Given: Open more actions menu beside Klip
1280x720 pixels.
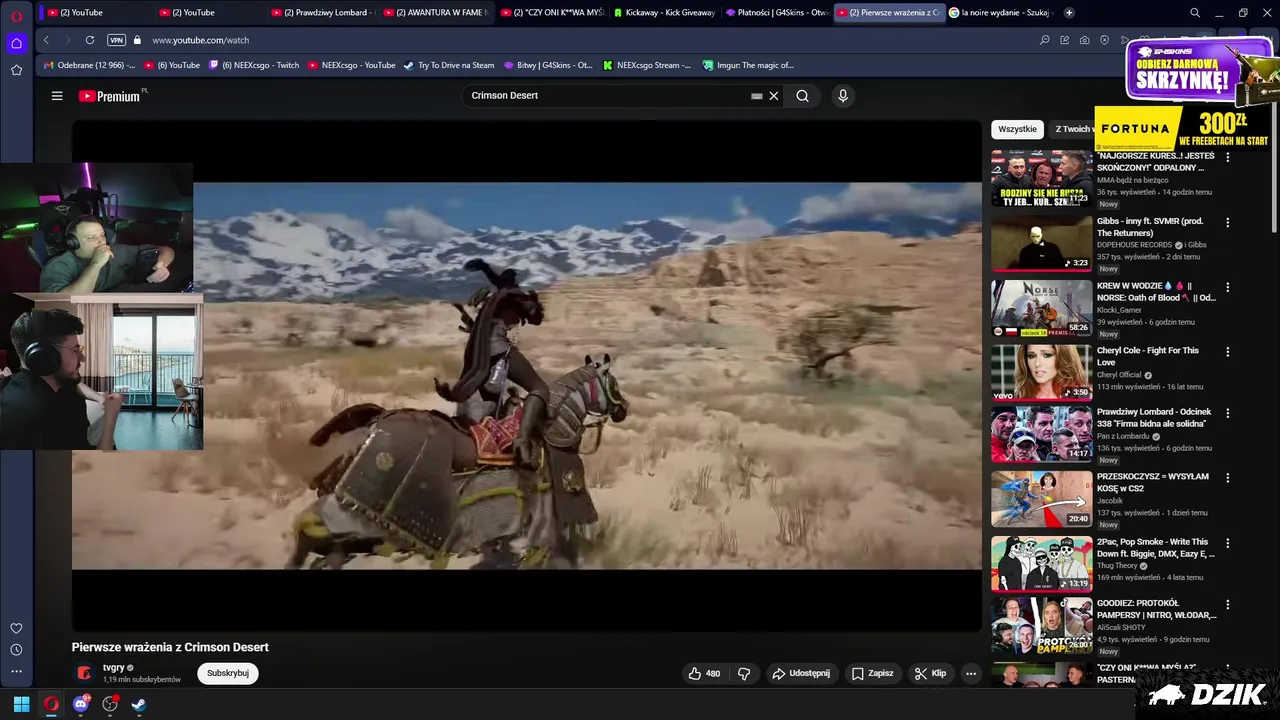Looking at the screenshot, I should coord(970,673).
